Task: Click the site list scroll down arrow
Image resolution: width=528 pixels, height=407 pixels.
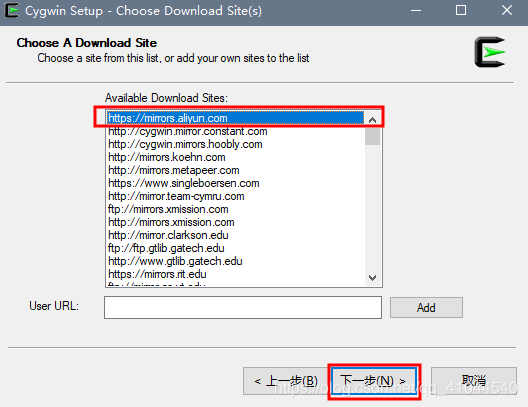Action: (x=372, y=278)
